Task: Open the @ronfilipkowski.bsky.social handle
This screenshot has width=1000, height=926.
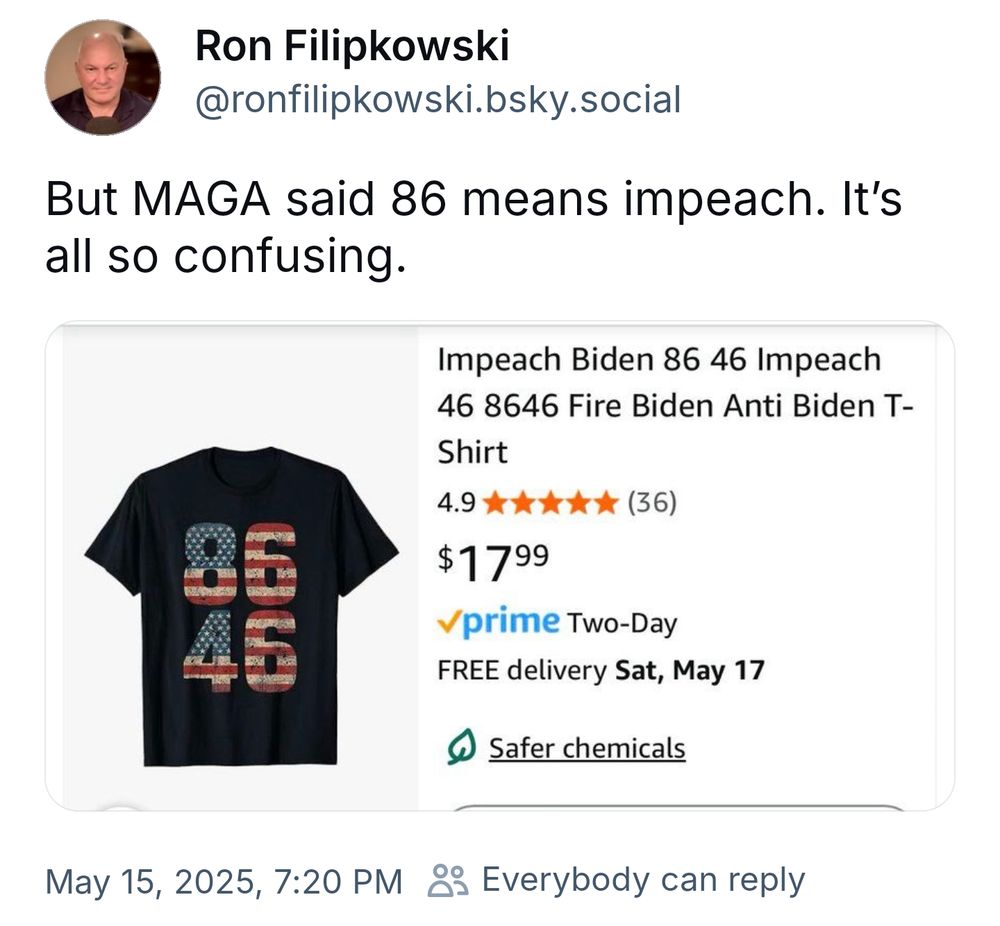Action: (x=438, y=99)
